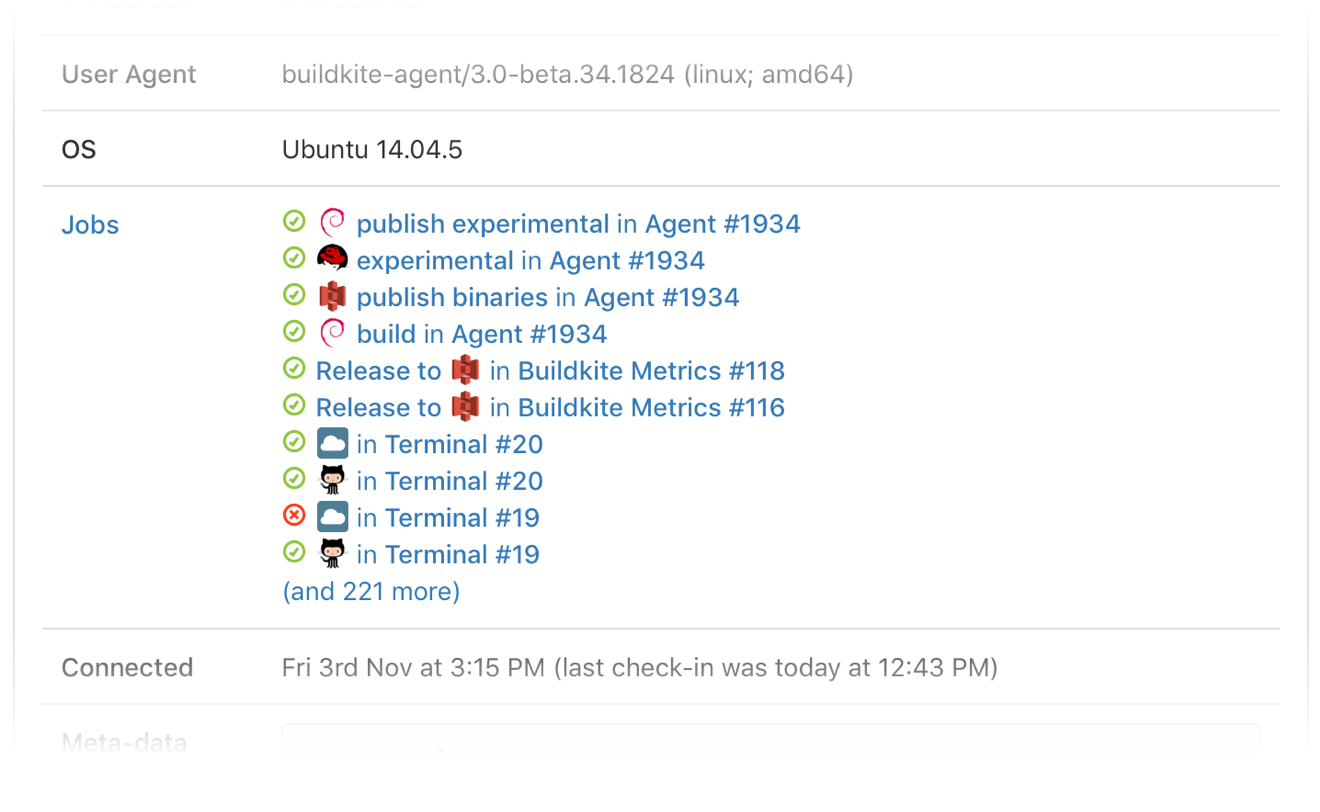The width and height of the screenshot is (1320, 812).
Task: Click the red failed status icon
Action: (x=294, y=516)
